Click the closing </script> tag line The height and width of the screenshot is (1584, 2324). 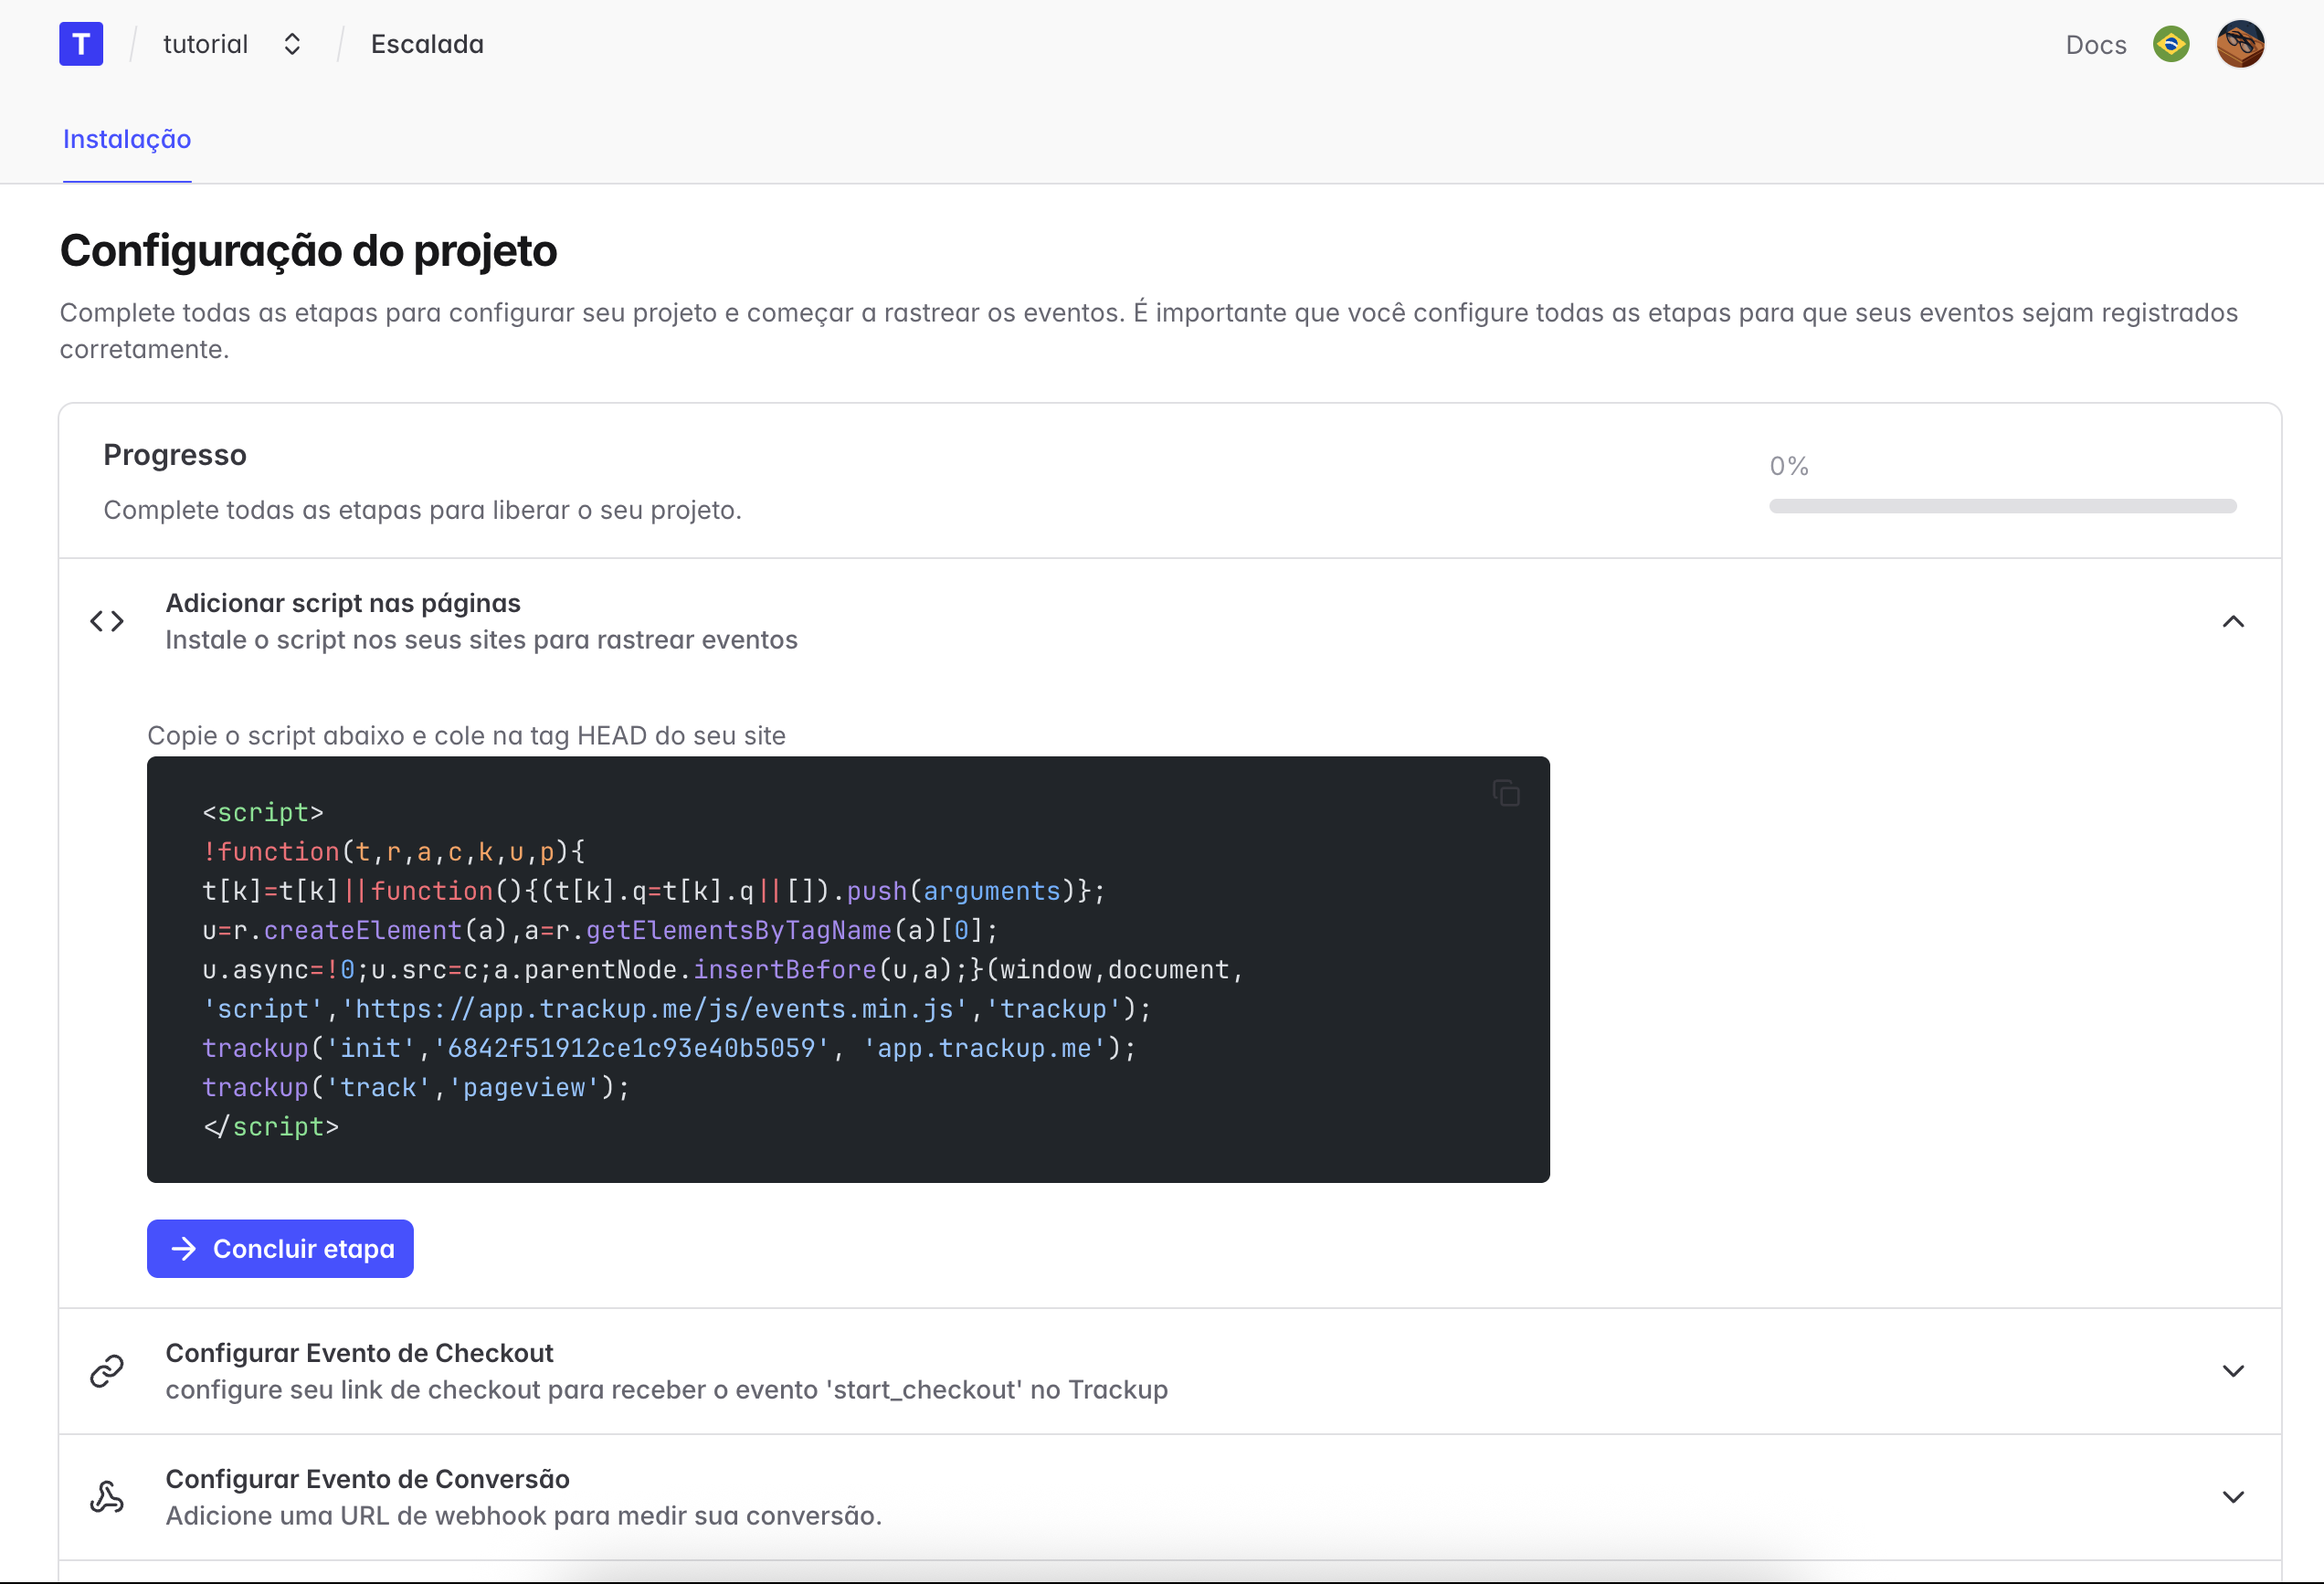tap(271, 1127)
